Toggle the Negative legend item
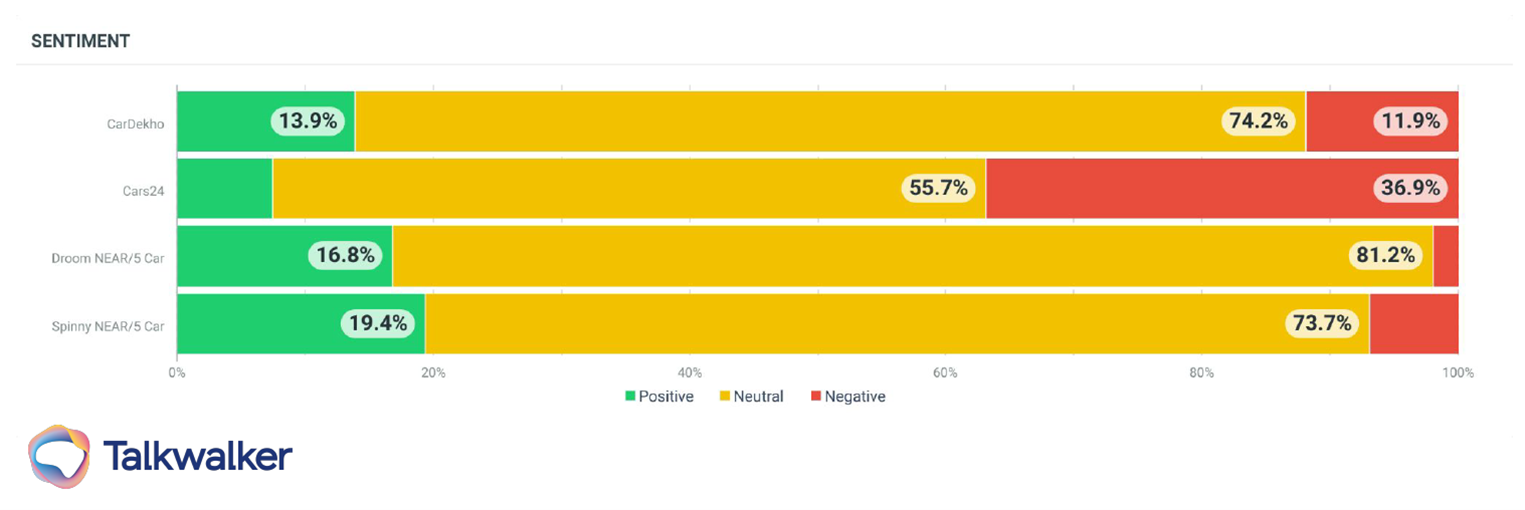Image resolution: width=1525 pixels, height=510 pixels. click(x=847, y=396)
